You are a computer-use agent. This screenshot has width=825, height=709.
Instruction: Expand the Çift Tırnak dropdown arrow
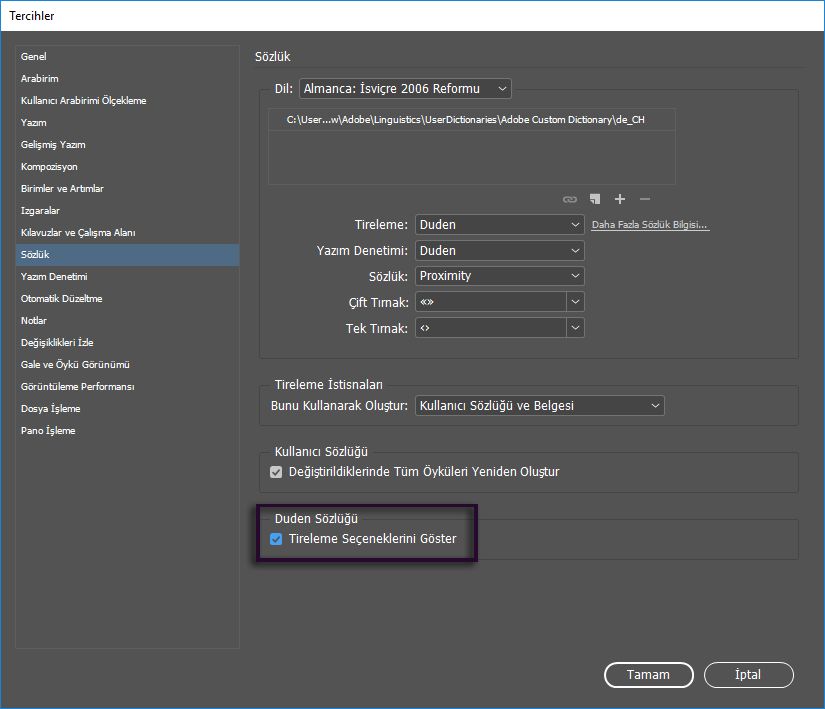coord(576,302)
